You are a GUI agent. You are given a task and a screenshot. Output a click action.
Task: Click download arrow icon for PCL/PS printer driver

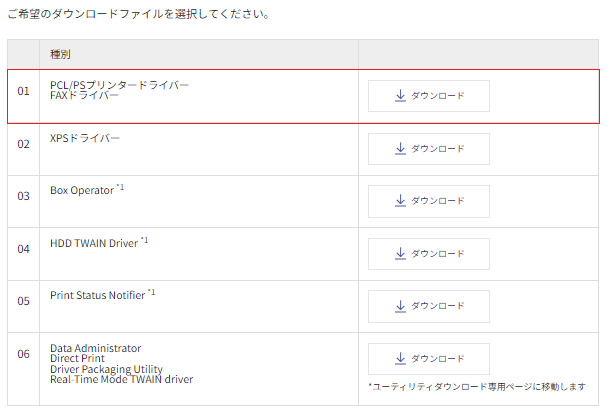[400, 96]
